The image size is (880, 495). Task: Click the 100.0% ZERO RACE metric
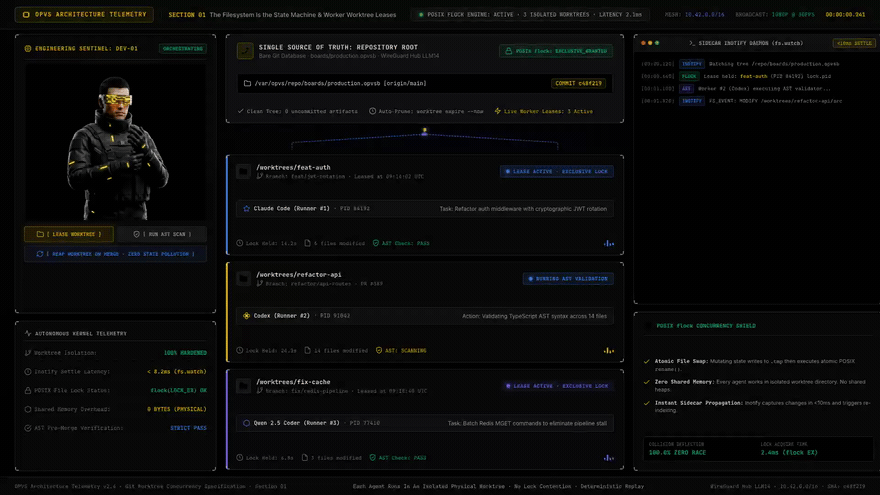(677, 452)
